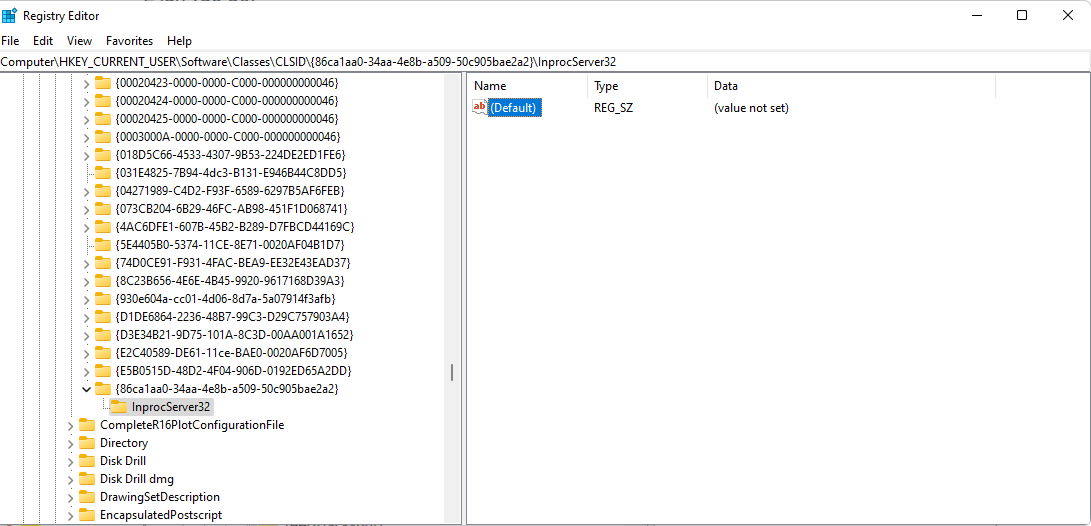Image resolution: width=1091 pixels, height=526 pixels.
Task: Expand the {018D5C66-4533-4307-9B53-224DE2ED1FE6} key
Action: tap(86, 156)
